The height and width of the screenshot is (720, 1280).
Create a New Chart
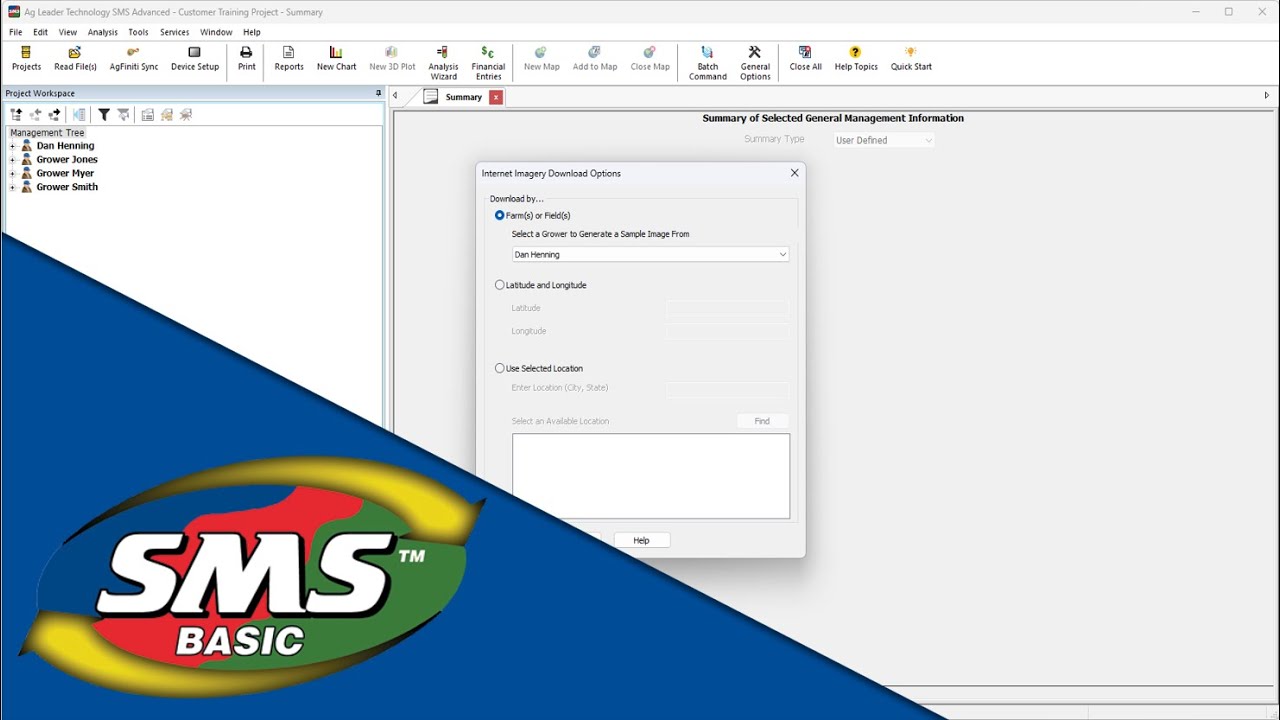(336, 59)
